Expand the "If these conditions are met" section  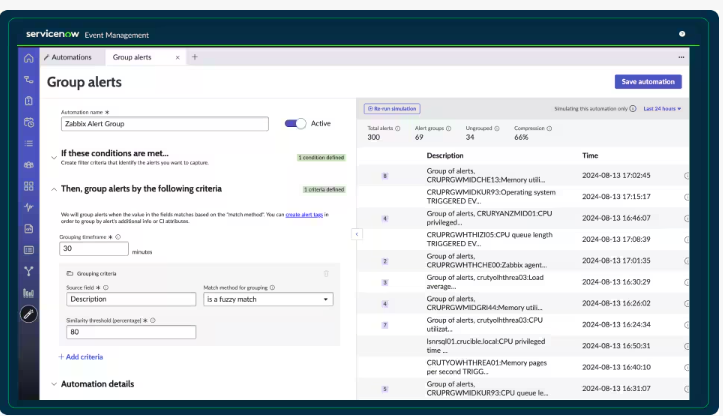54,156
